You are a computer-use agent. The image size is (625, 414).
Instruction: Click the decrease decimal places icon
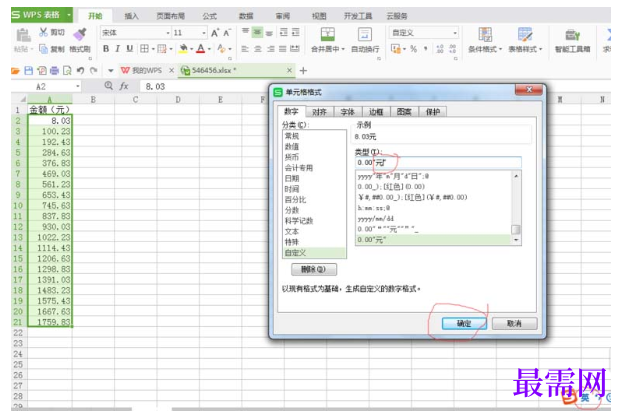tap(452, 49)
